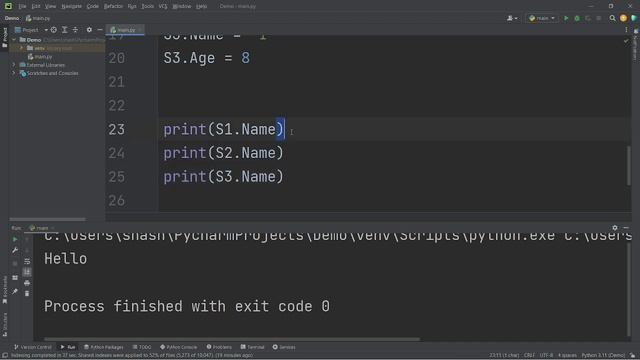Screen dimensions: 640x360
Task: Open run configuration wrench icon in Run panel
Action: [x=15, y=250]
